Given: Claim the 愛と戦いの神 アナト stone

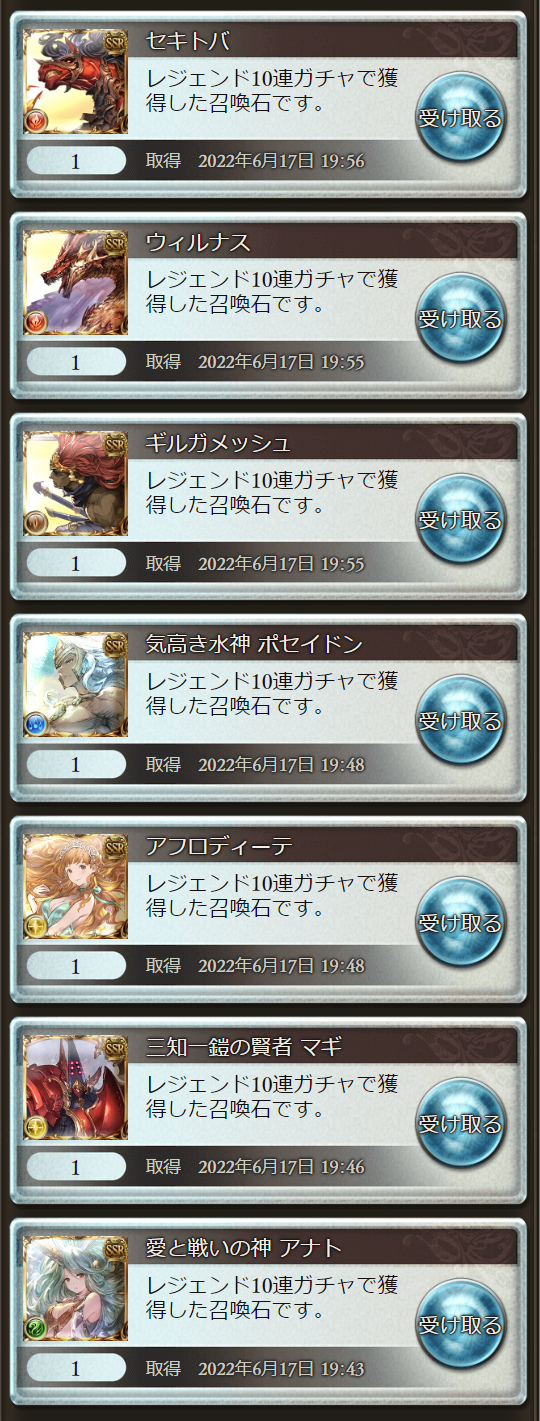Looking at the screenshot, I should click(460, 1325).
